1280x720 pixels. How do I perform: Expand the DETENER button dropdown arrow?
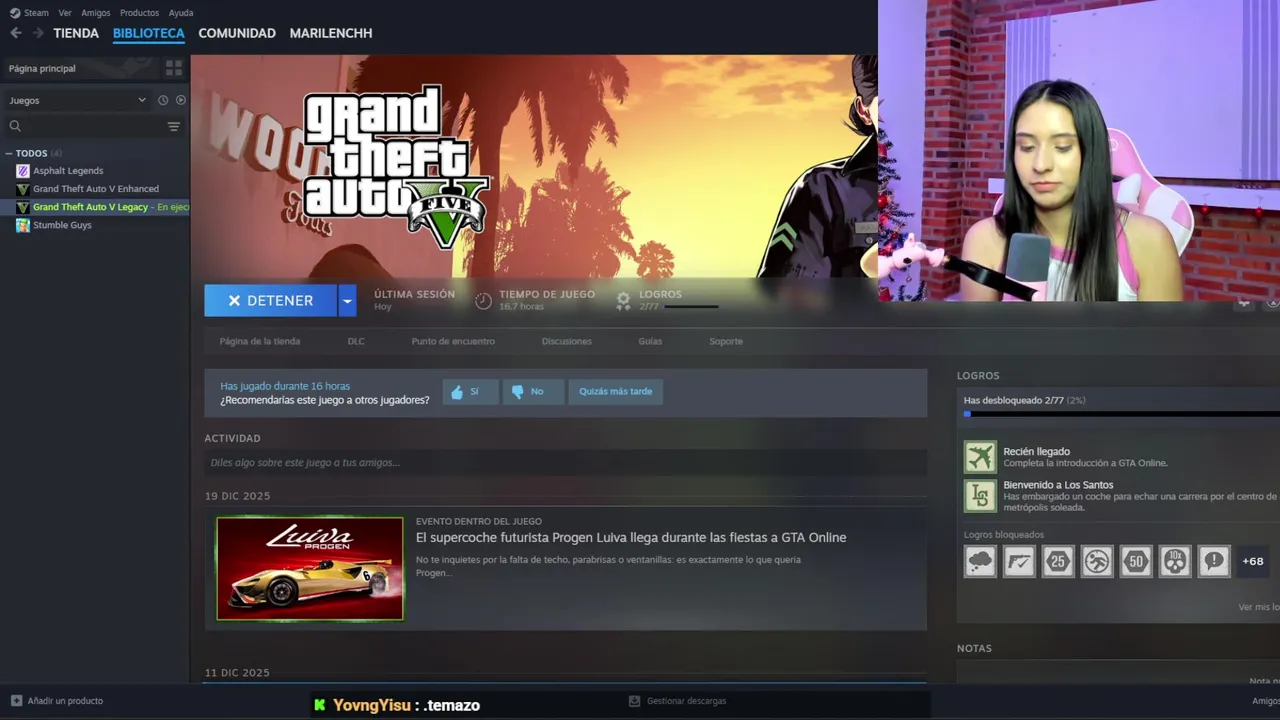[x=347, y=300]
